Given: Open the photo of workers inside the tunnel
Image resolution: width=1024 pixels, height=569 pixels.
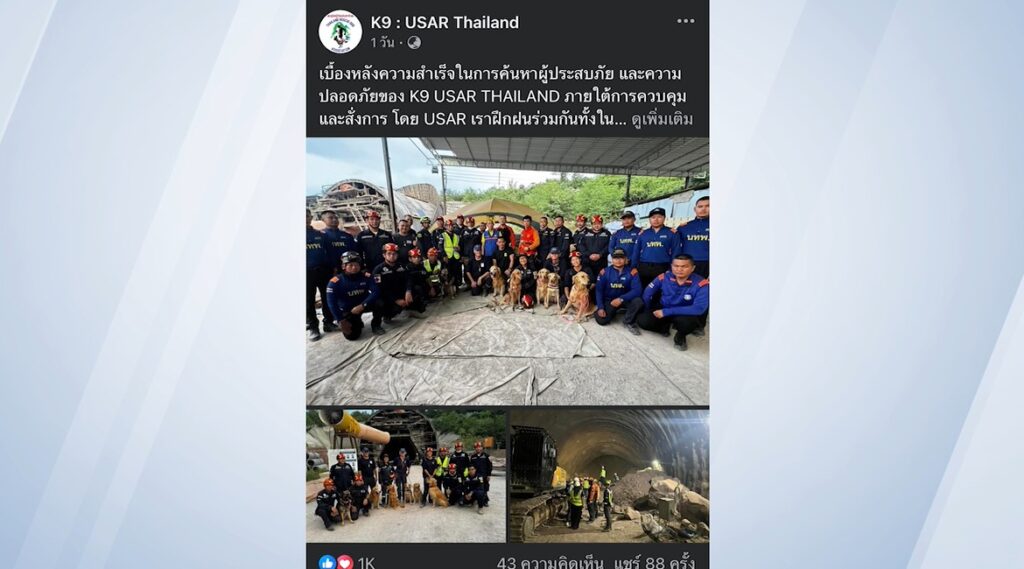Looking at the screenshot, I should tap(609, 476).
